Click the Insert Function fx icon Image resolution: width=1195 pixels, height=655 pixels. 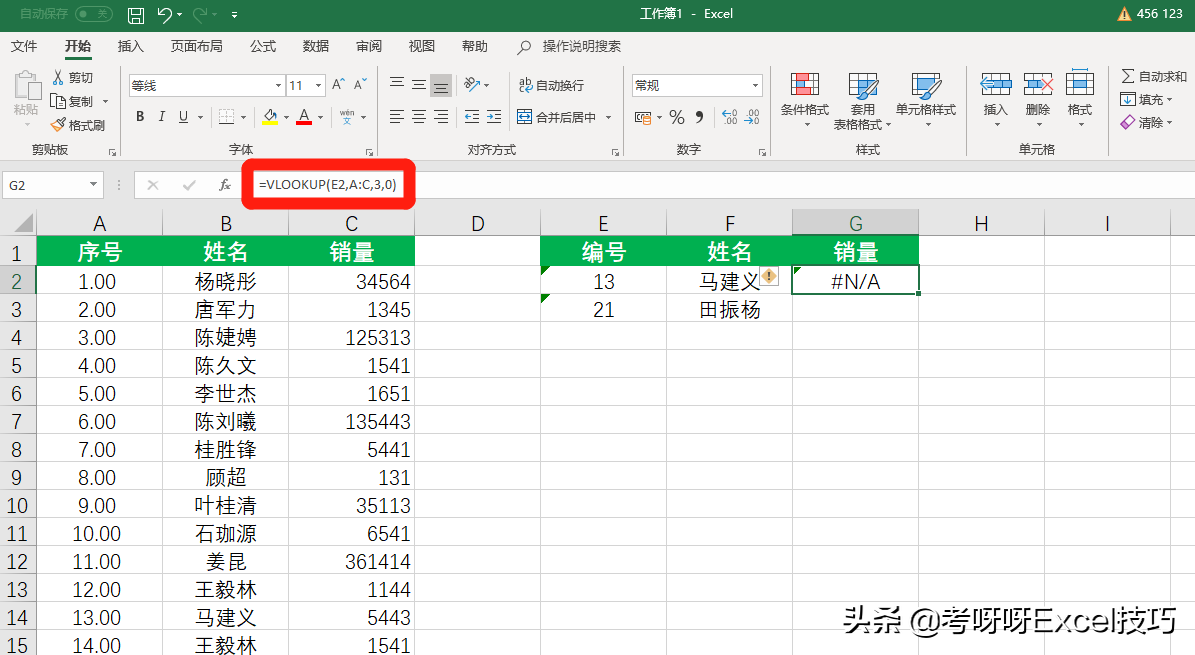click(225, 185)
